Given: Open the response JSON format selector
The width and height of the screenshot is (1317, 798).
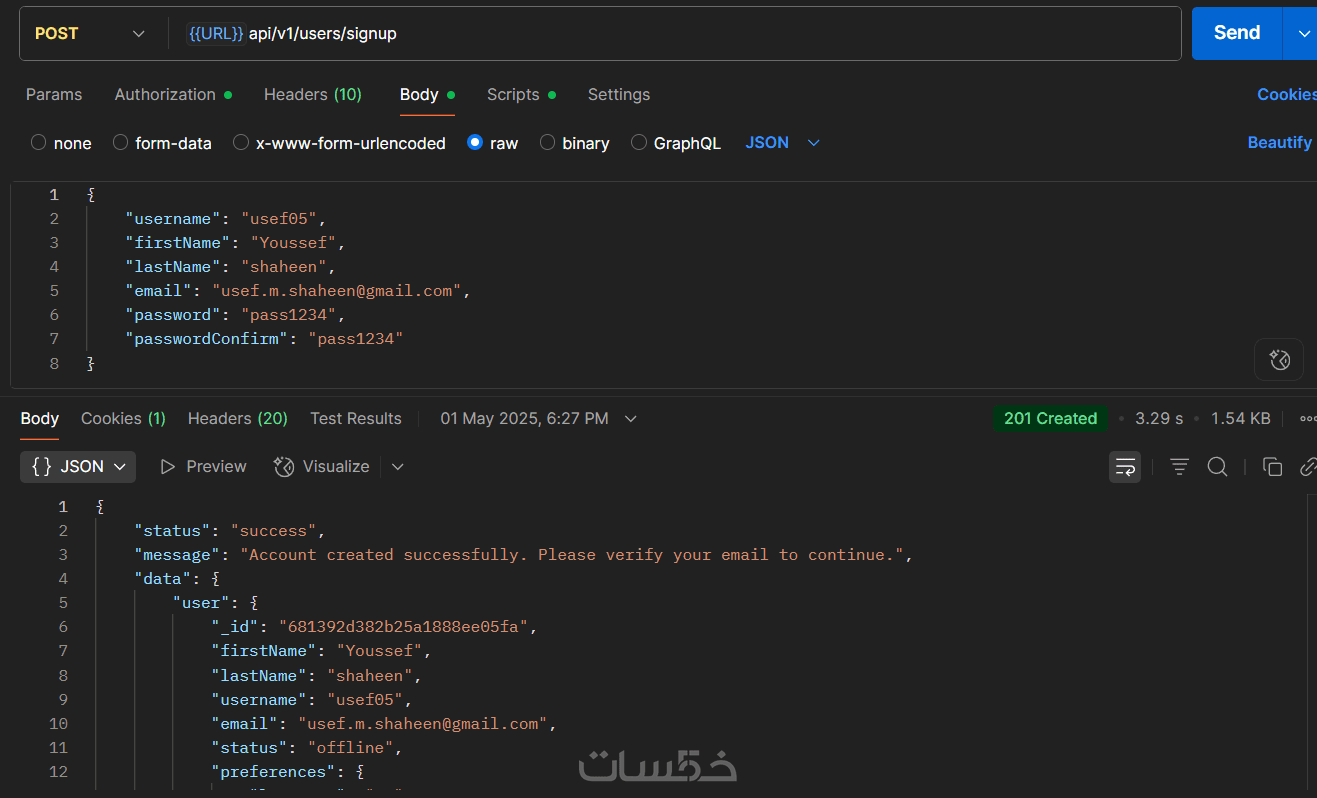Looking at the screenshot, I should pos(78,467).
